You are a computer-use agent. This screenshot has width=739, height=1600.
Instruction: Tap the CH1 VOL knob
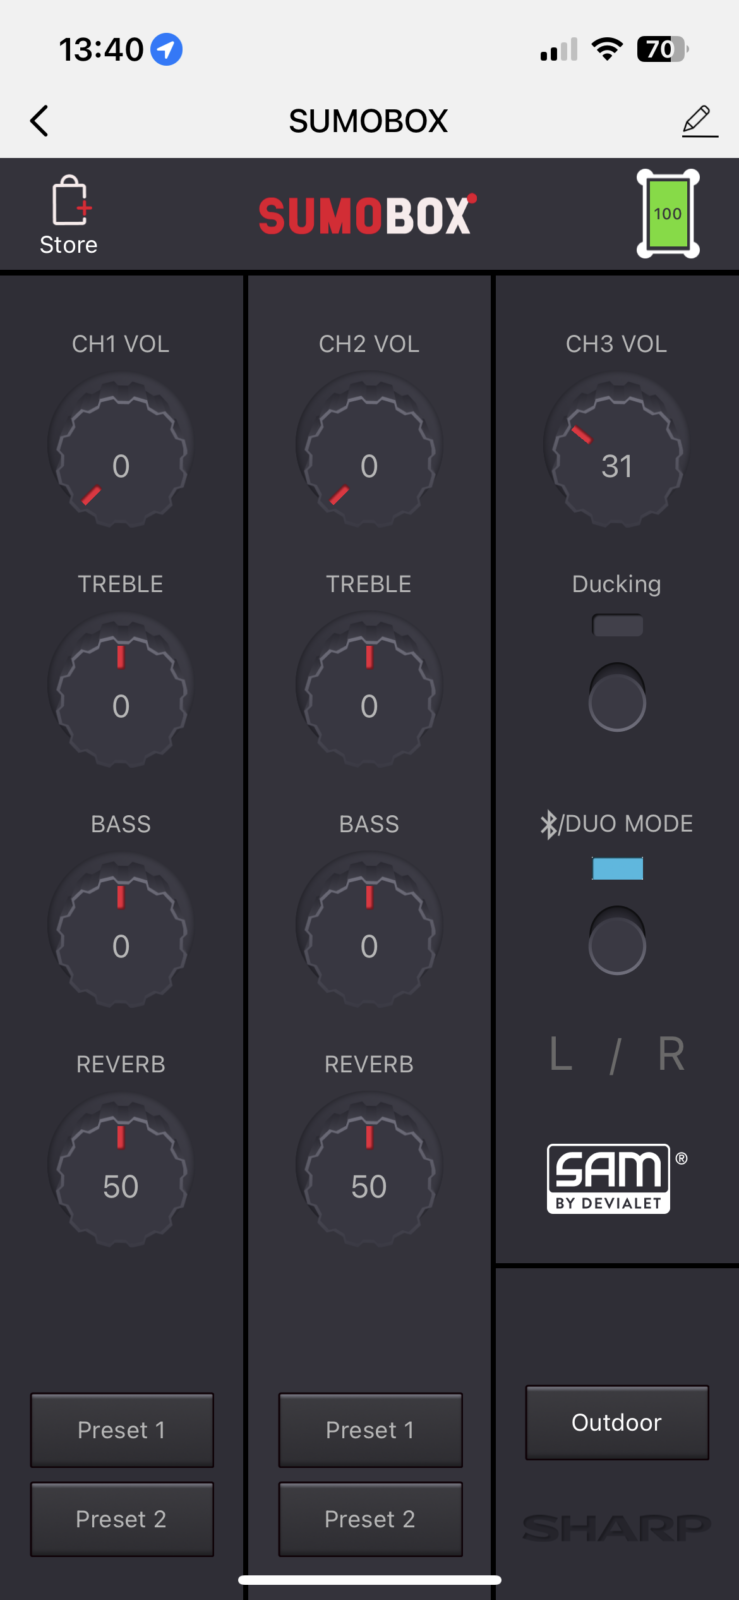point(121,450)
